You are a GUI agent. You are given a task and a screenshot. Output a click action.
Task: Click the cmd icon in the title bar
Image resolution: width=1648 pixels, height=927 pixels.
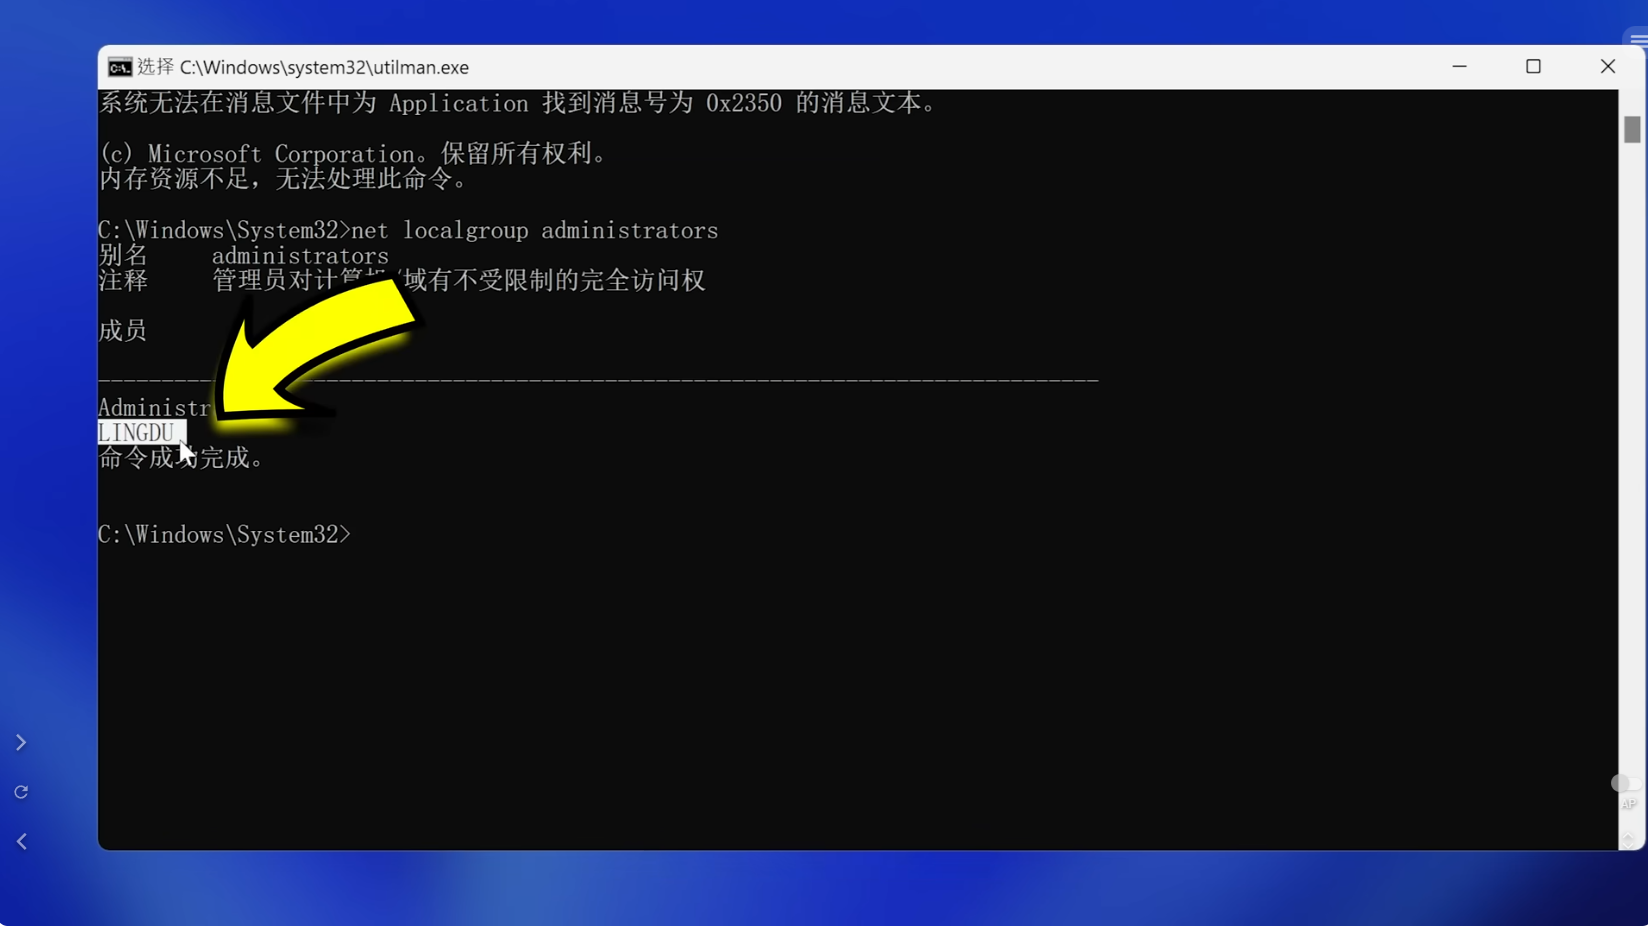[119, 67]
